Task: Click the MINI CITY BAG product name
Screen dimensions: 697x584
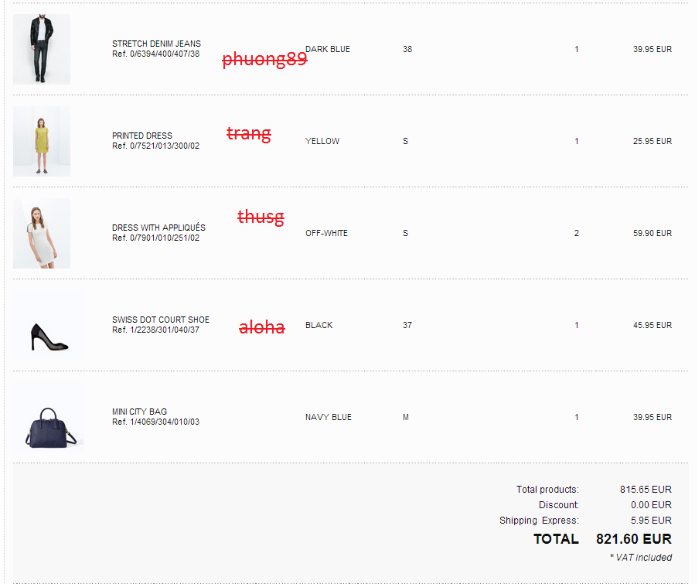Action: click(140, 412)
